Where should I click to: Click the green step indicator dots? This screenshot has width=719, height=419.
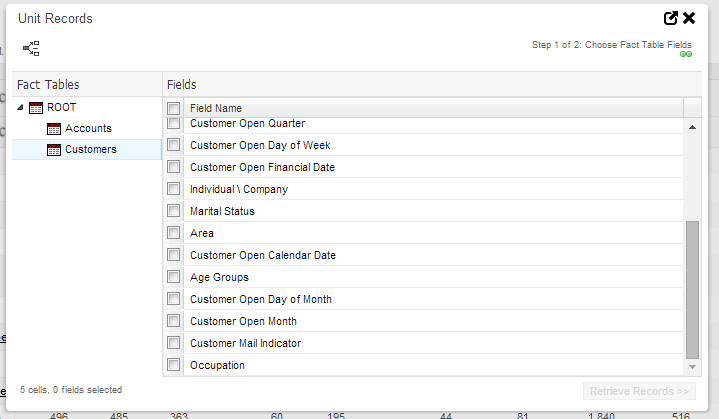[x=685, y=54]
